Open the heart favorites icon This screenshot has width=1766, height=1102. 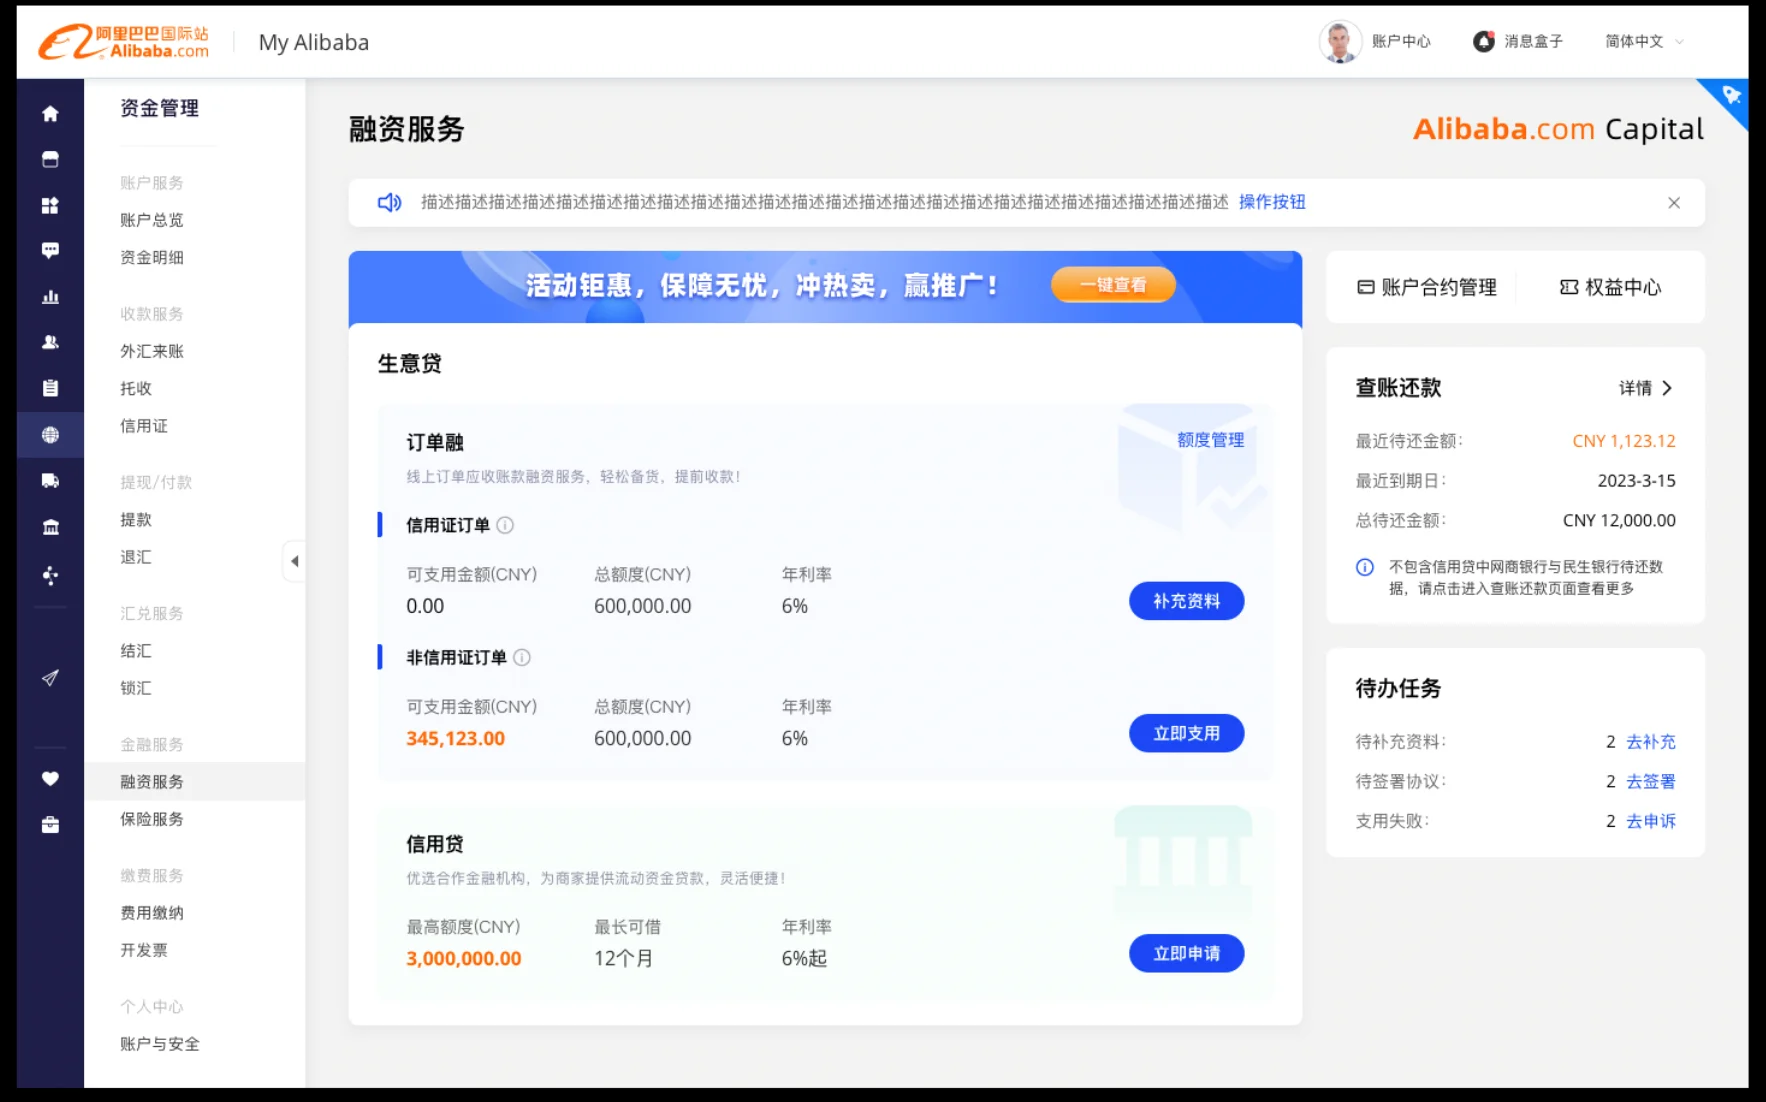[x=50, y=779]
